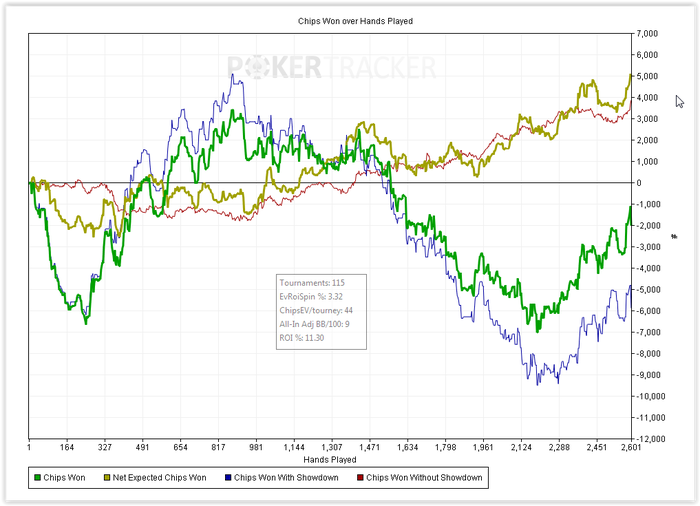Image resolution: width=700 pixels, height=506 pixels.
Task: Click the green Chips Won legend swatch
Action: [38, 478]
